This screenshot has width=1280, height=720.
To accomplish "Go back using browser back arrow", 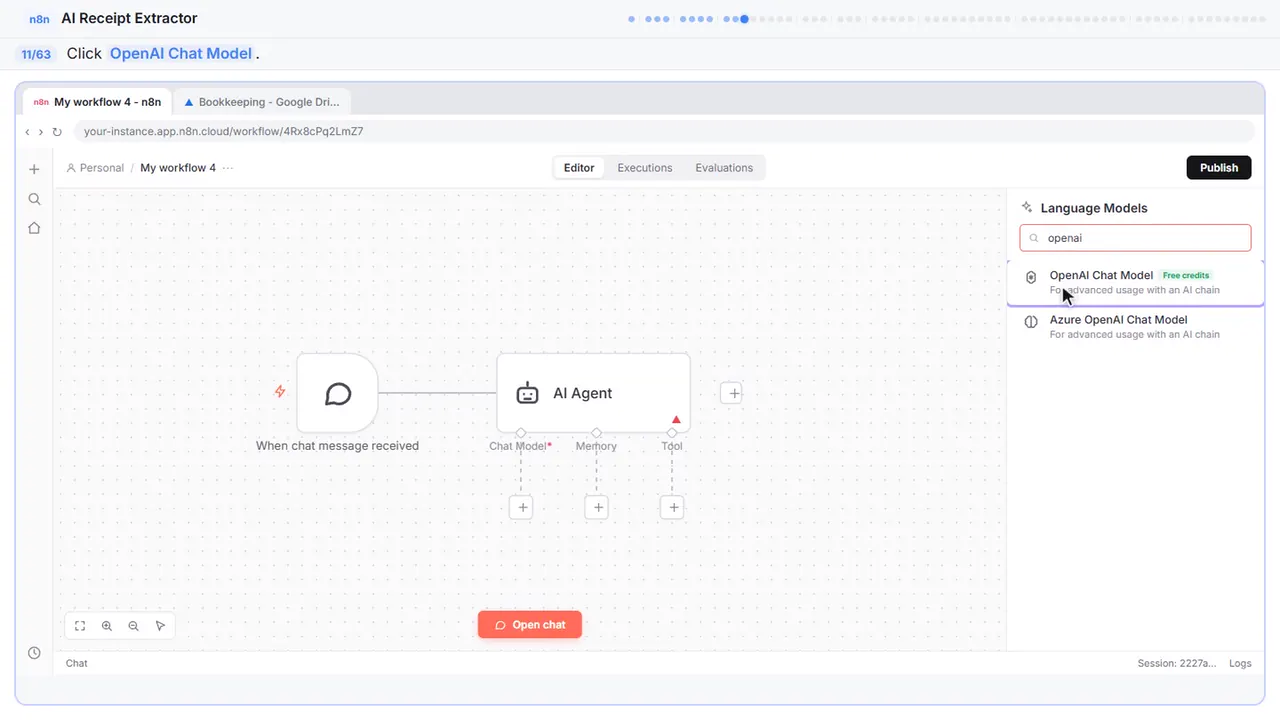I will [27, 132].
